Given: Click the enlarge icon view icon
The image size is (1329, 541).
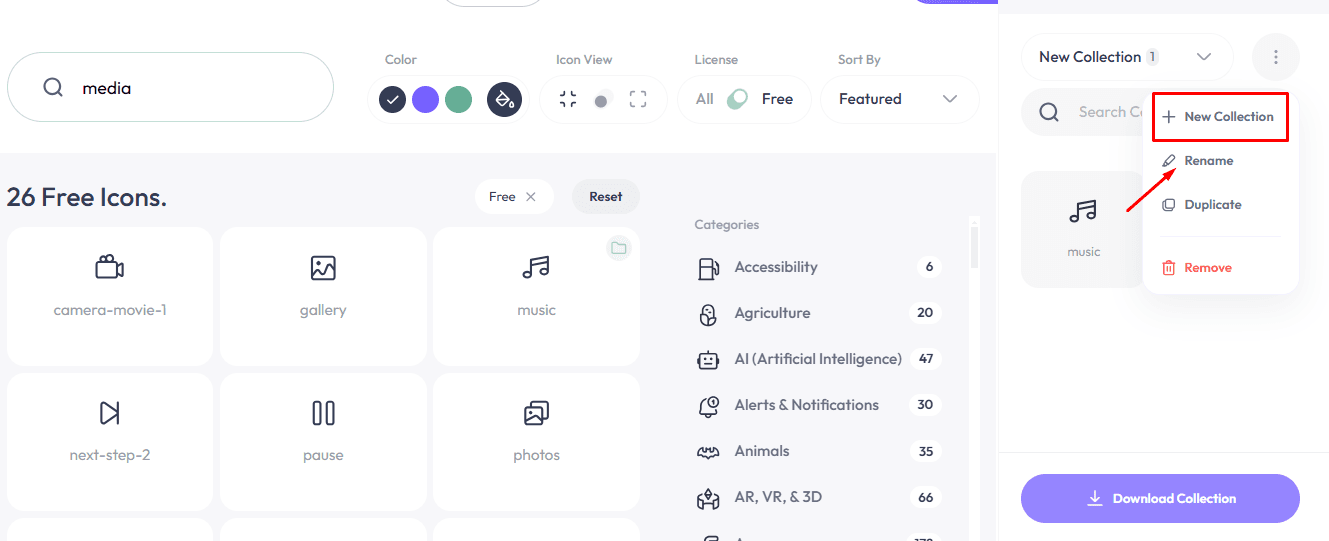Looking at the screenshot, I should coord(638,99).
